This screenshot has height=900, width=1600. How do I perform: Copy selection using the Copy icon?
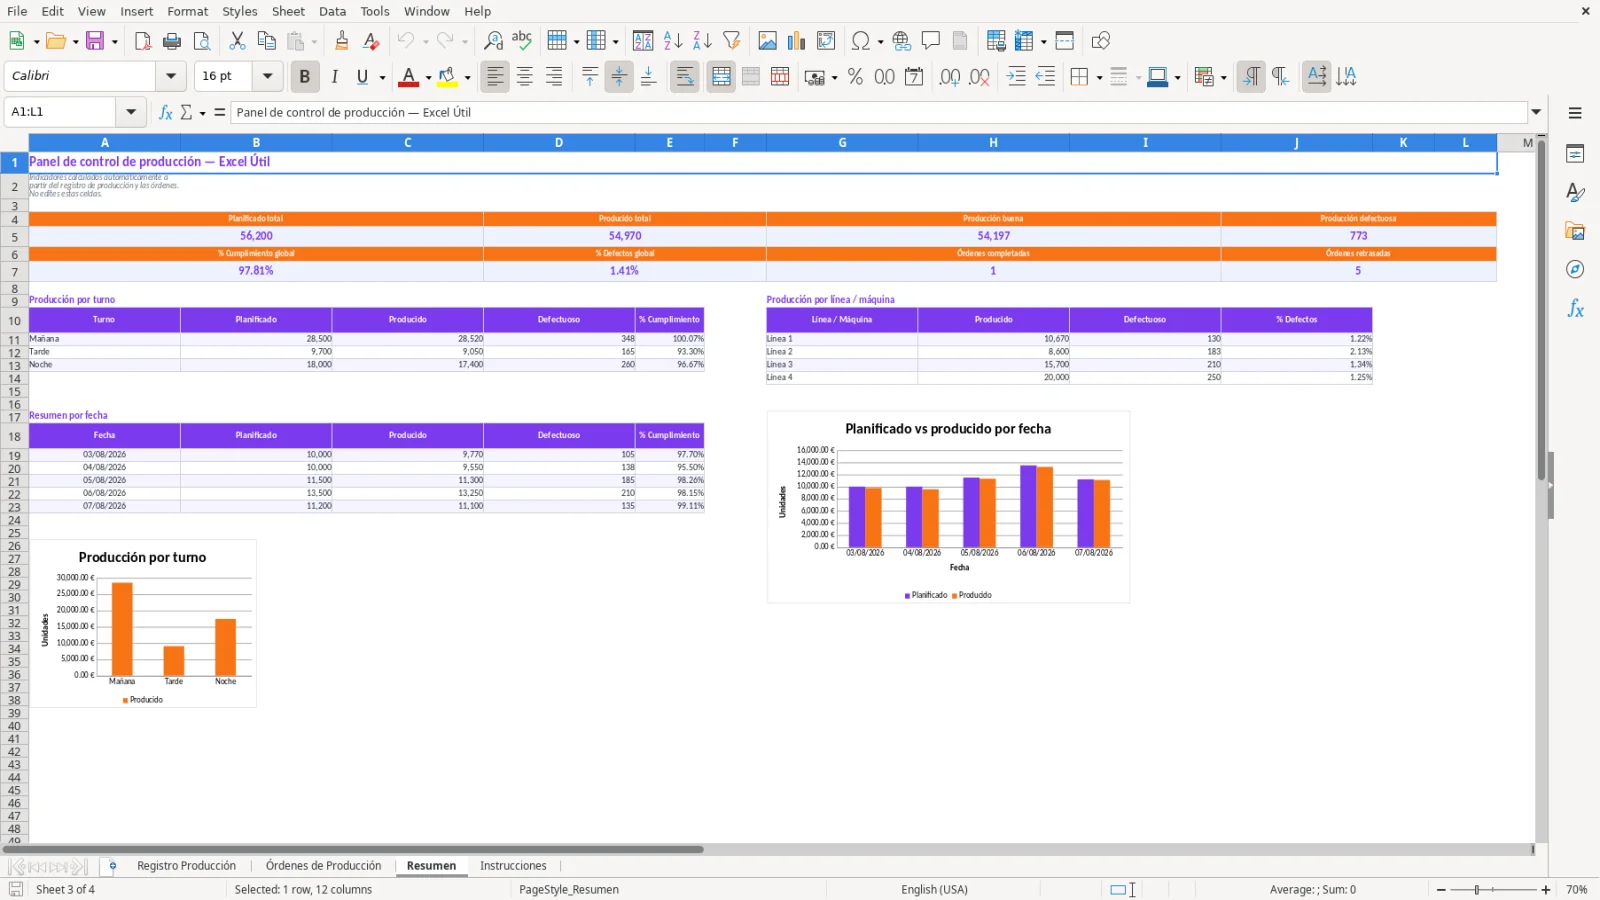(x=266, y=41)
